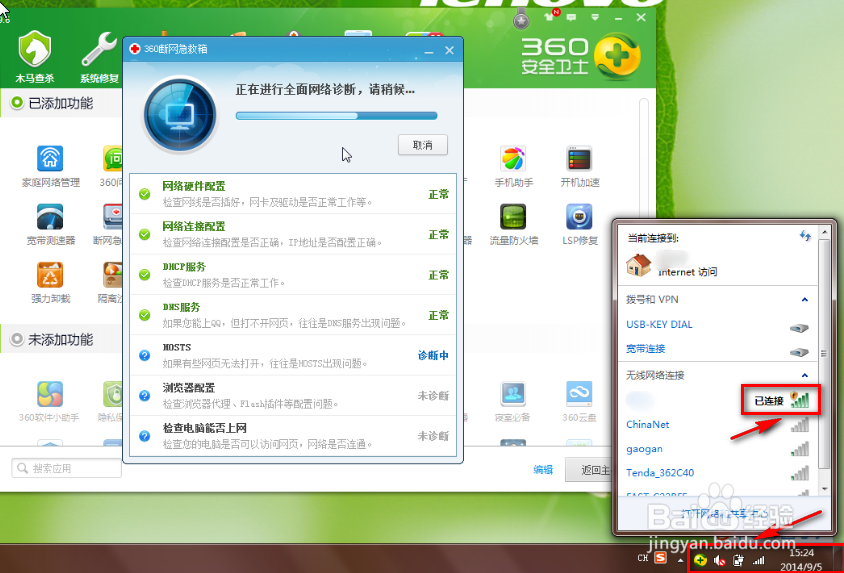Click the wireless signal tray icon

[x=758, y=560]
